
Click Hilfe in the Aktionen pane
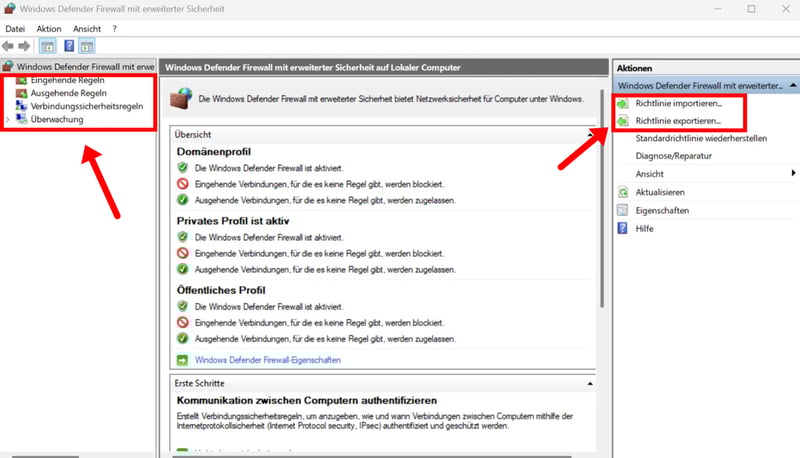tap(644, 229)
